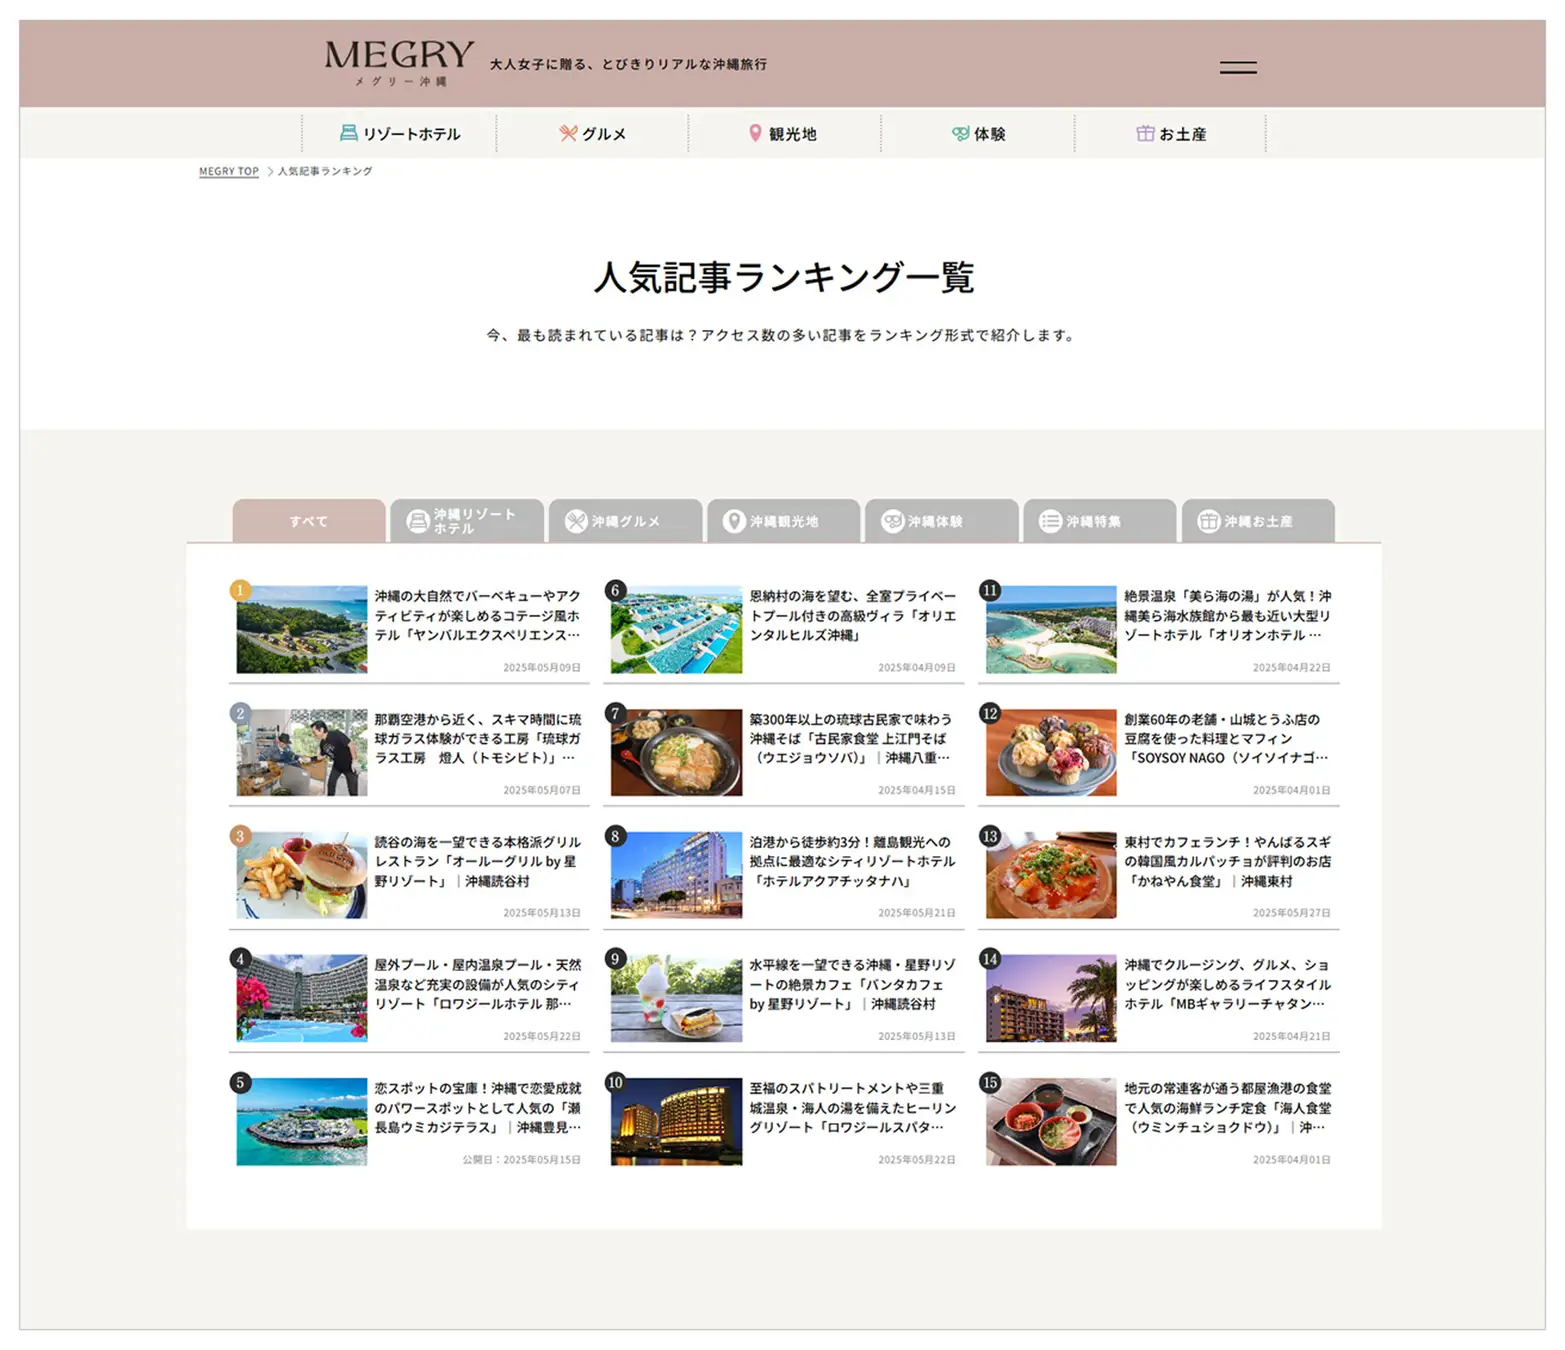Click the mask icon beside 体験
Viewport: 1565px width, 1350px height.
pyautogui.click(x=960, y=133)
